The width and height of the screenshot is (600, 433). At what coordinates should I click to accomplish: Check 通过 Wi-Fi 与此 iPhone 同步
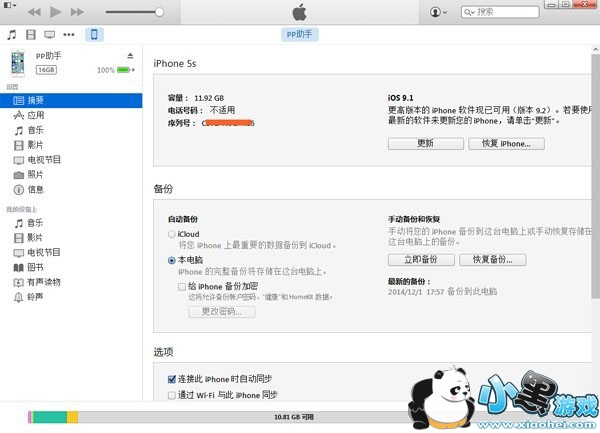coord(172,395)
